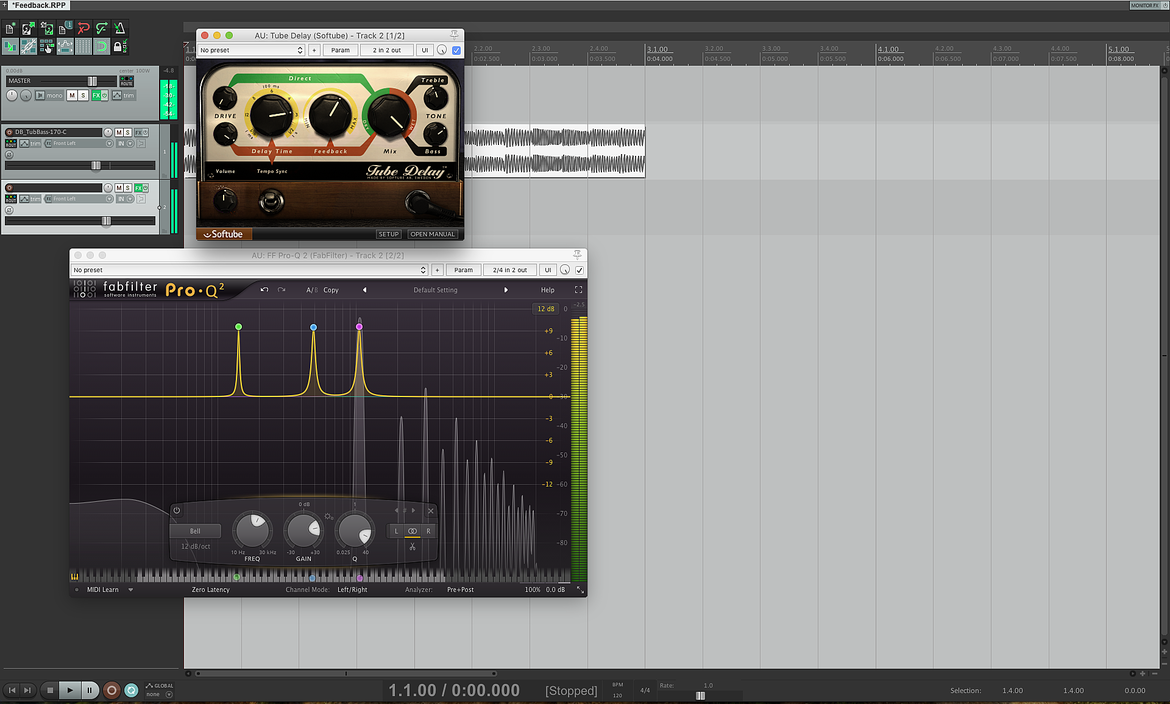Click the Default Setting preset name

point(436,290)
